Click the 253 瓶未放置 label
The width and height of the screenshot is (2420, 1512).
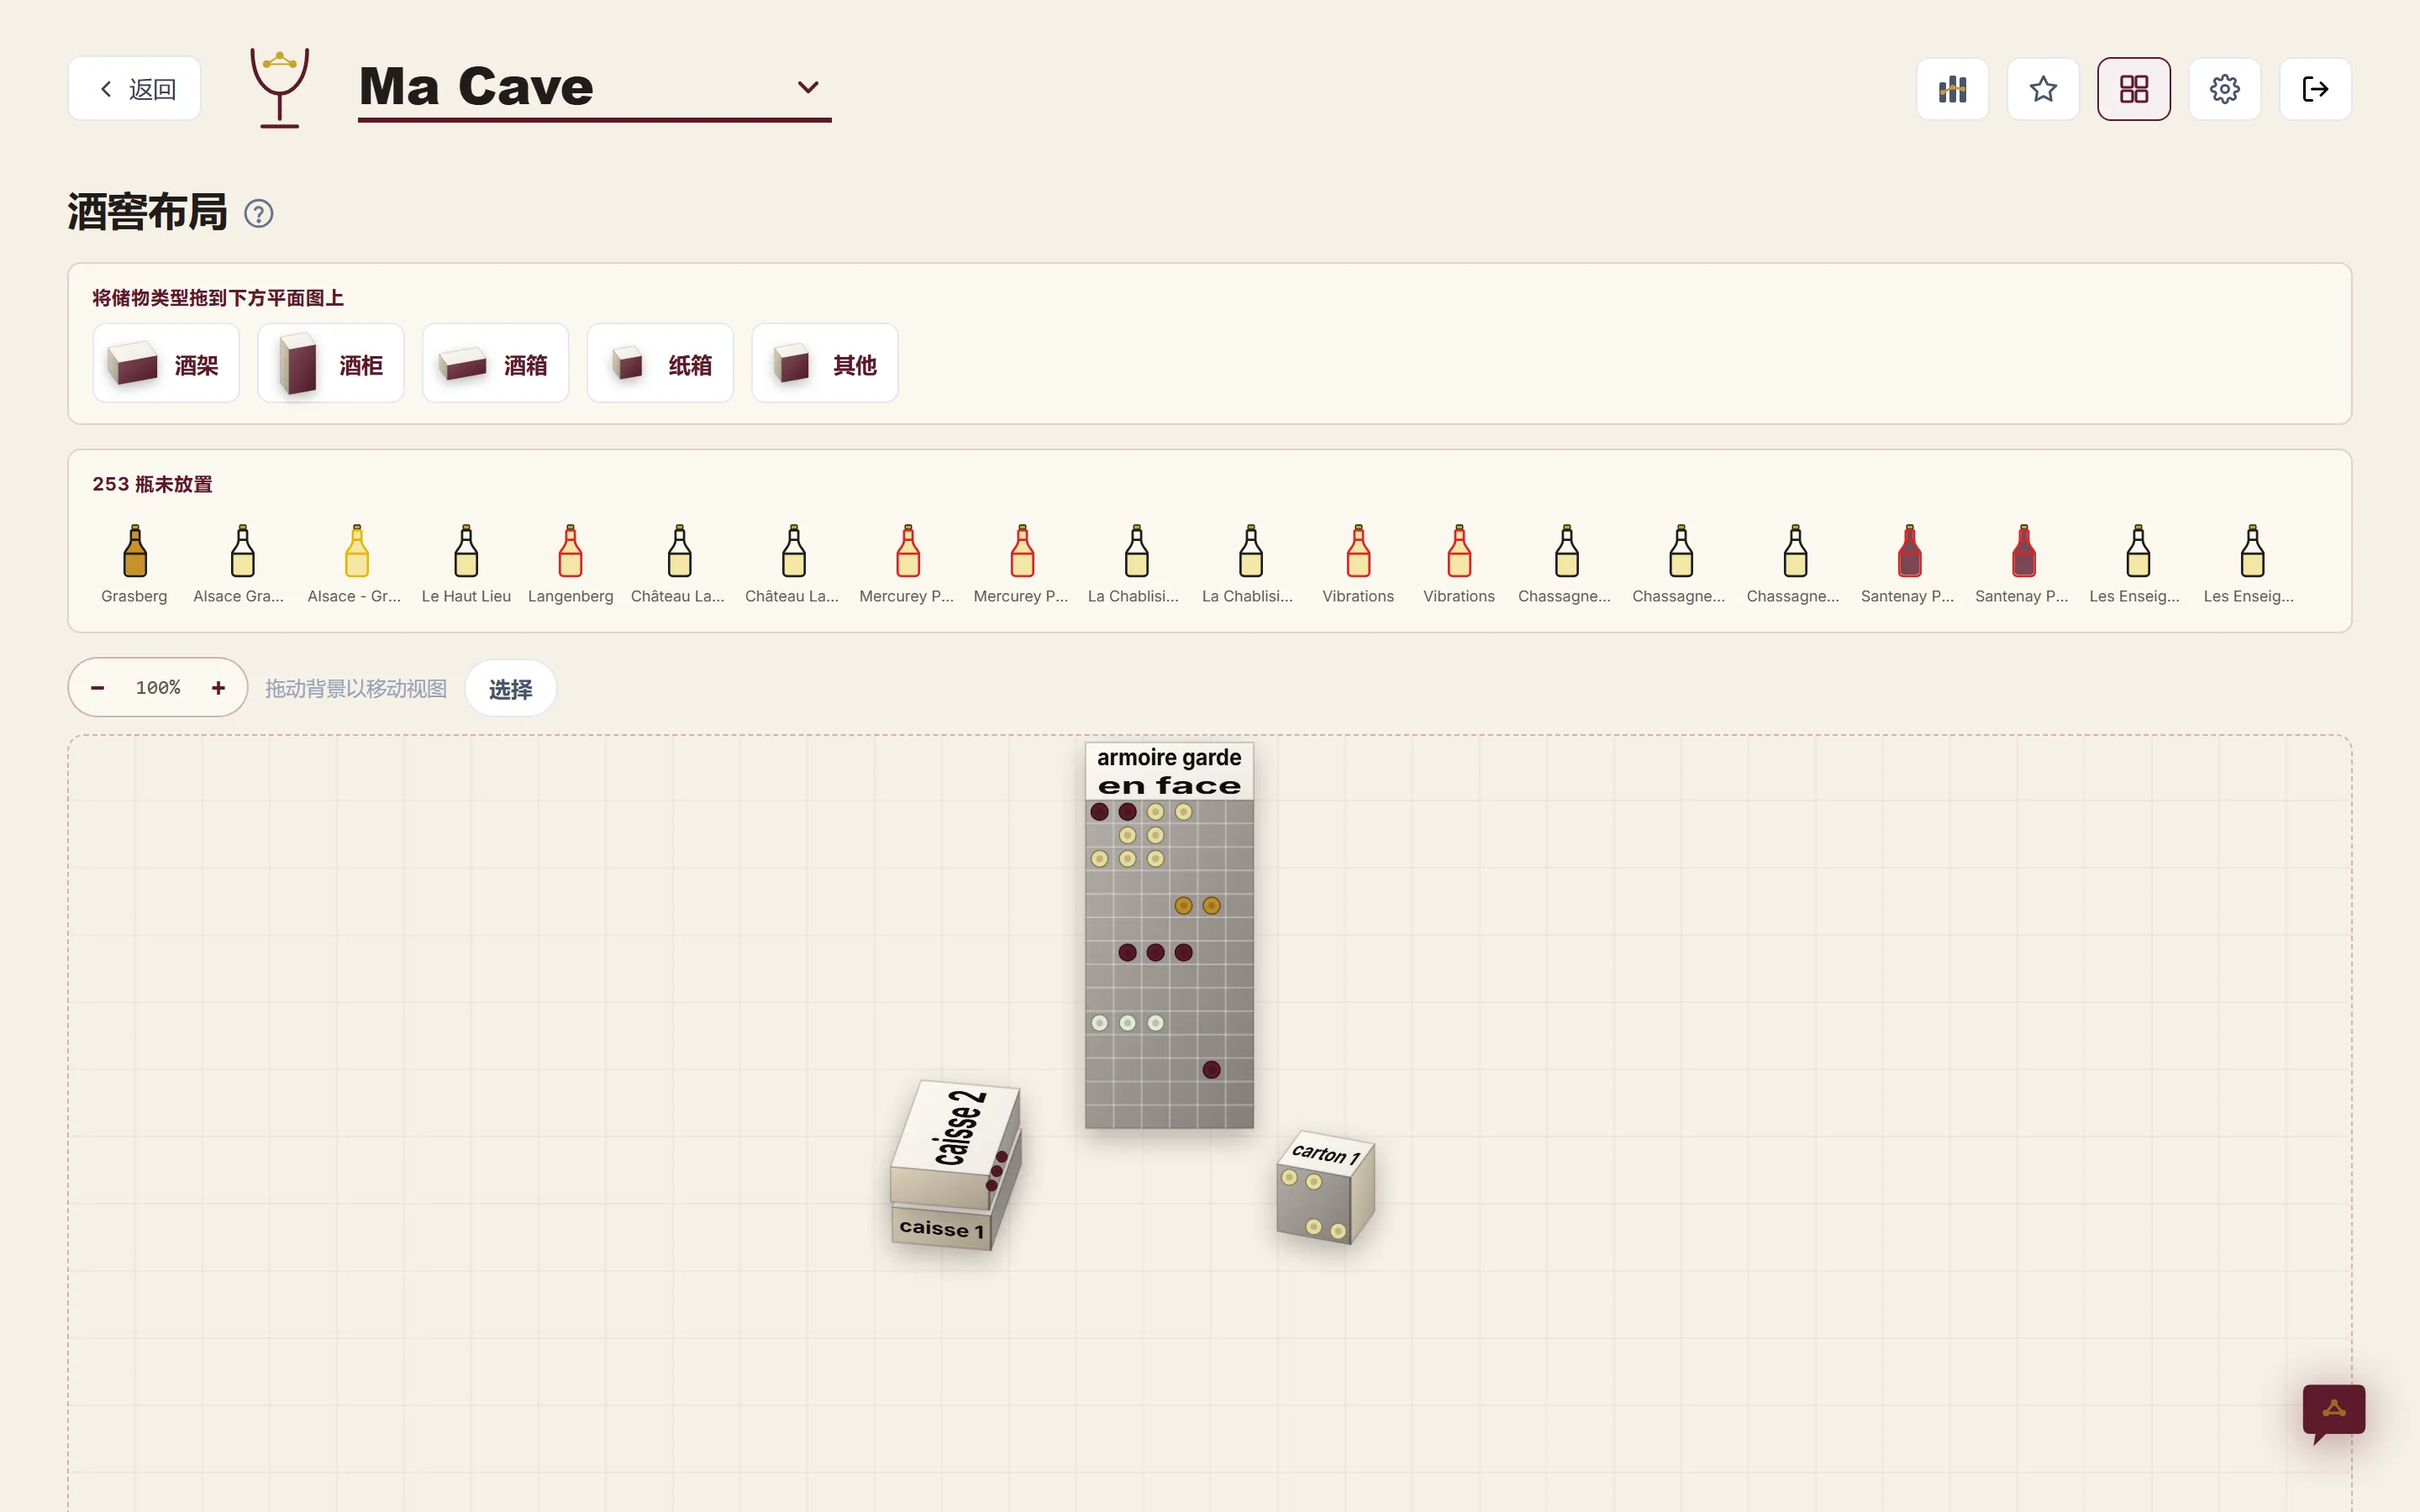point(152,484)
